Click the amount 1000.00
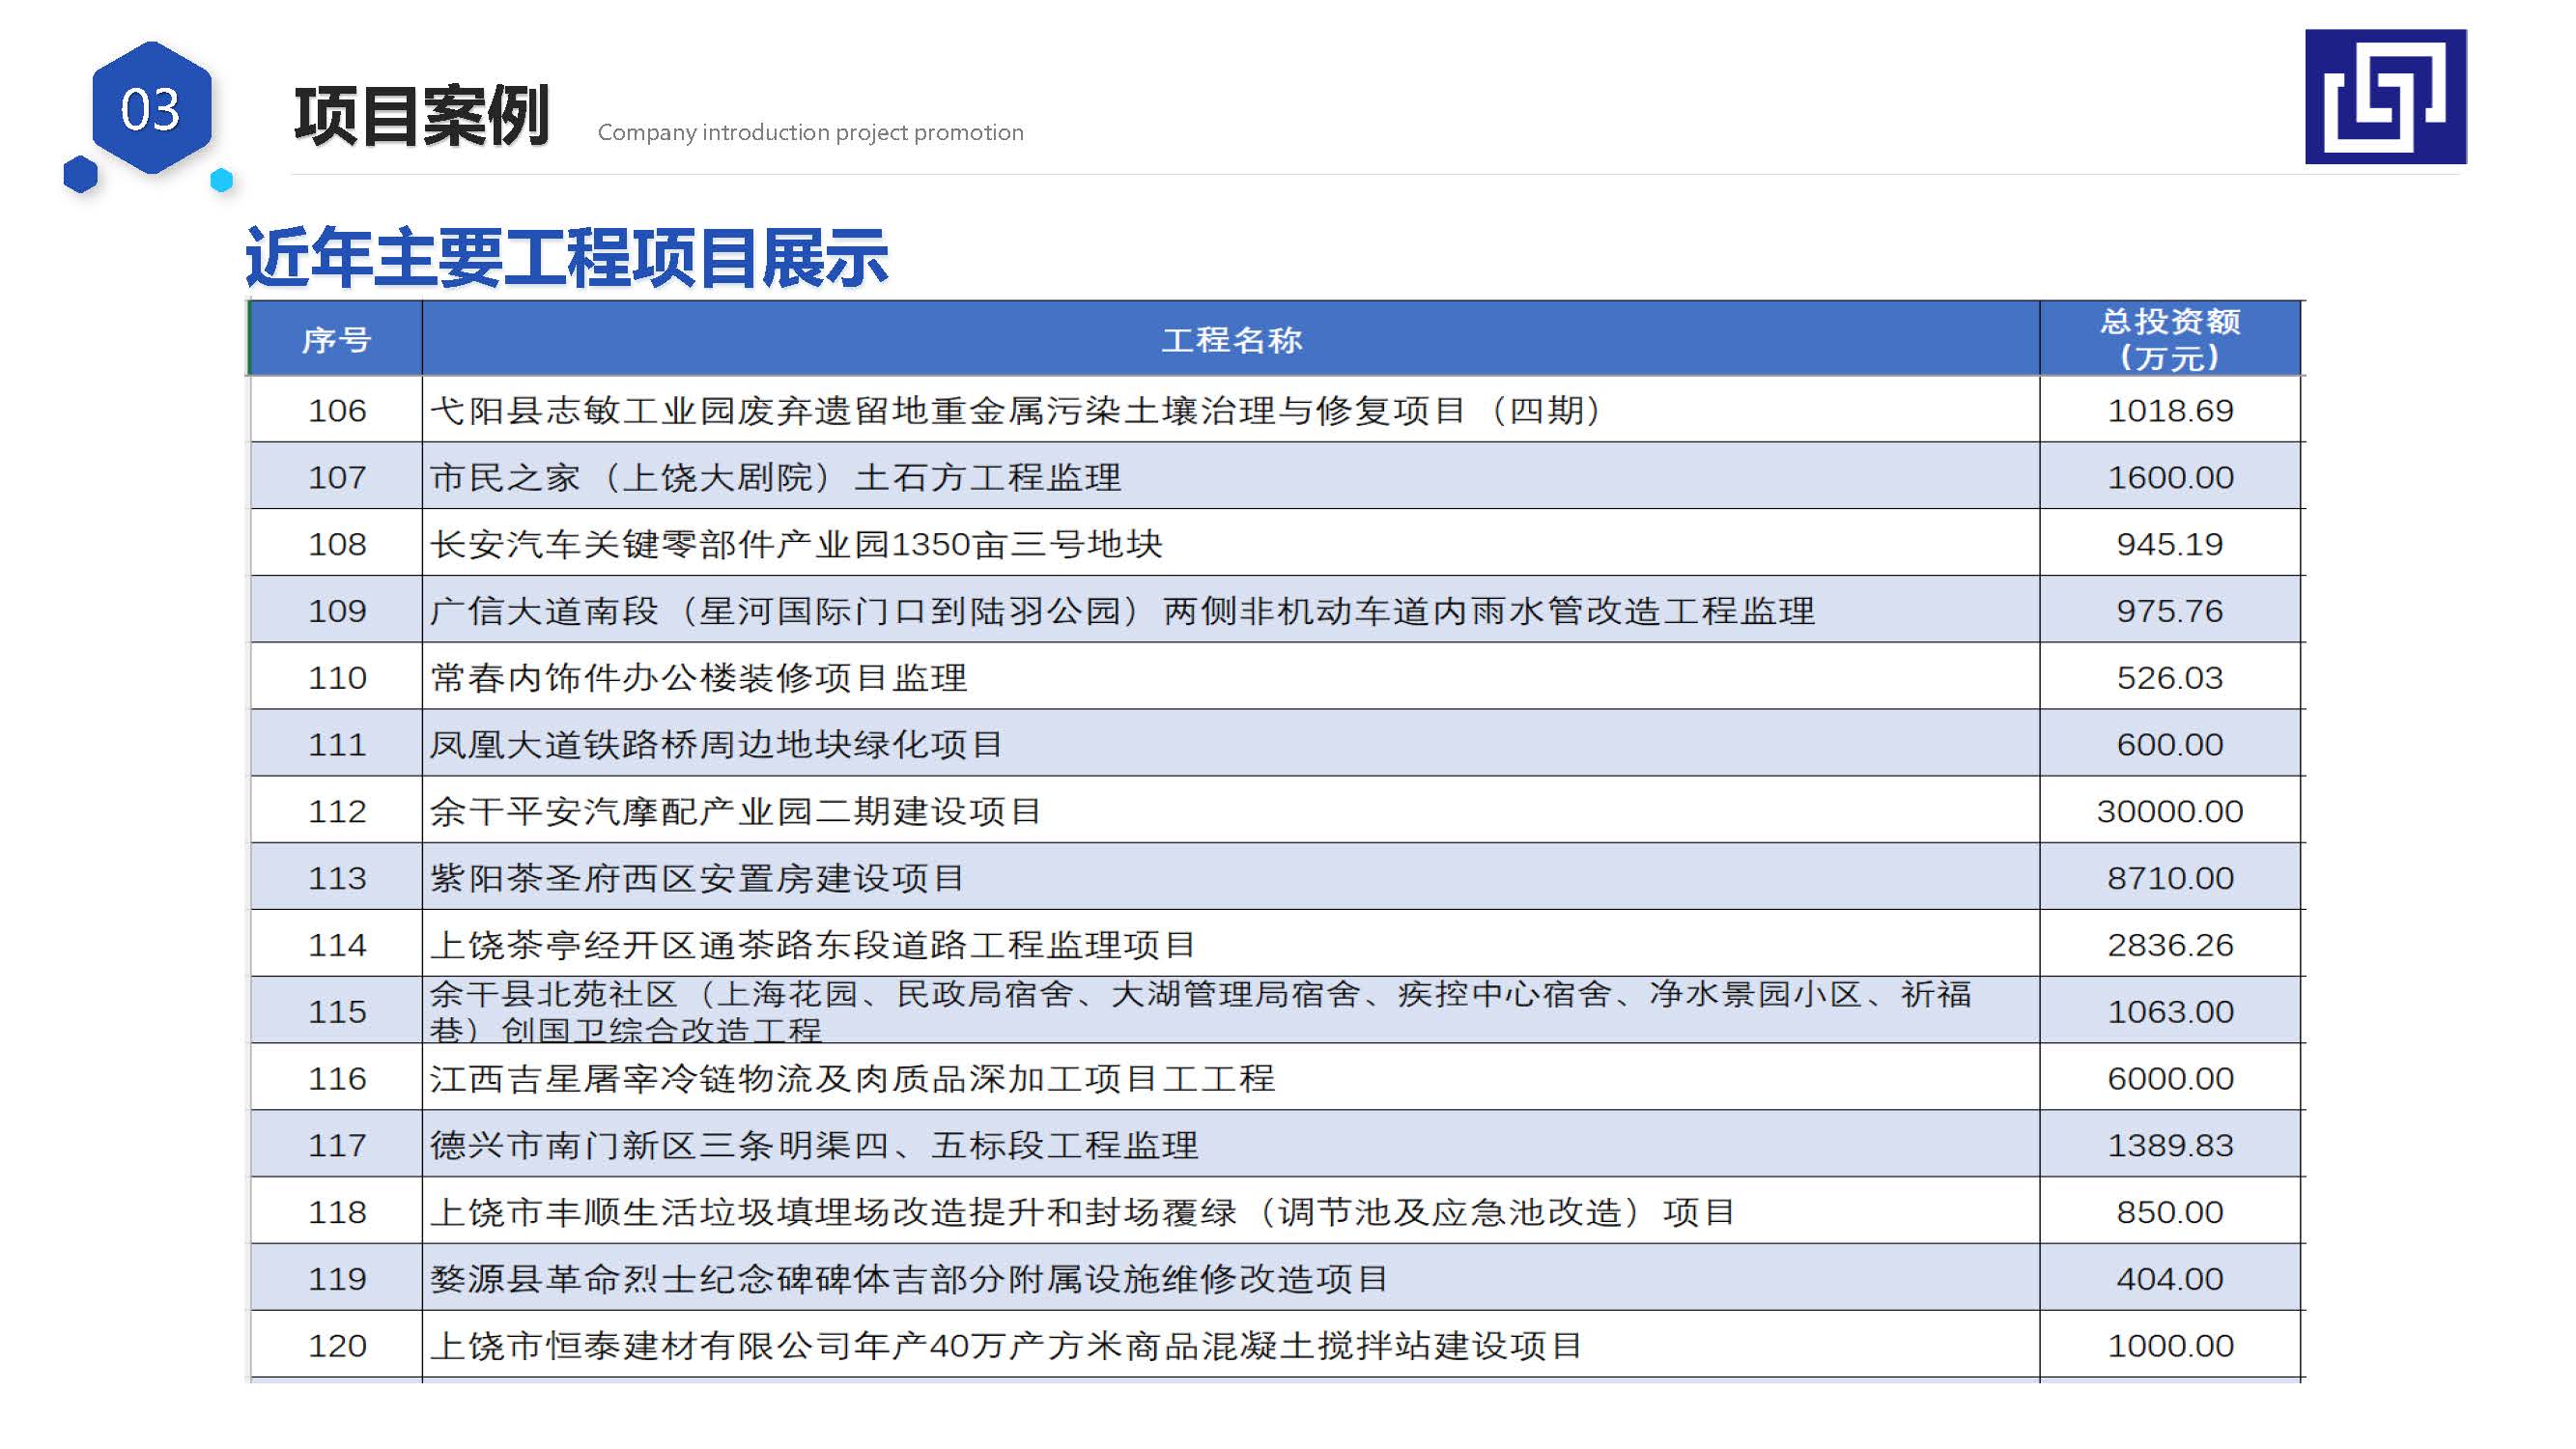This screenshot has width=2576, height=1449. [x=2170, y=1345]
